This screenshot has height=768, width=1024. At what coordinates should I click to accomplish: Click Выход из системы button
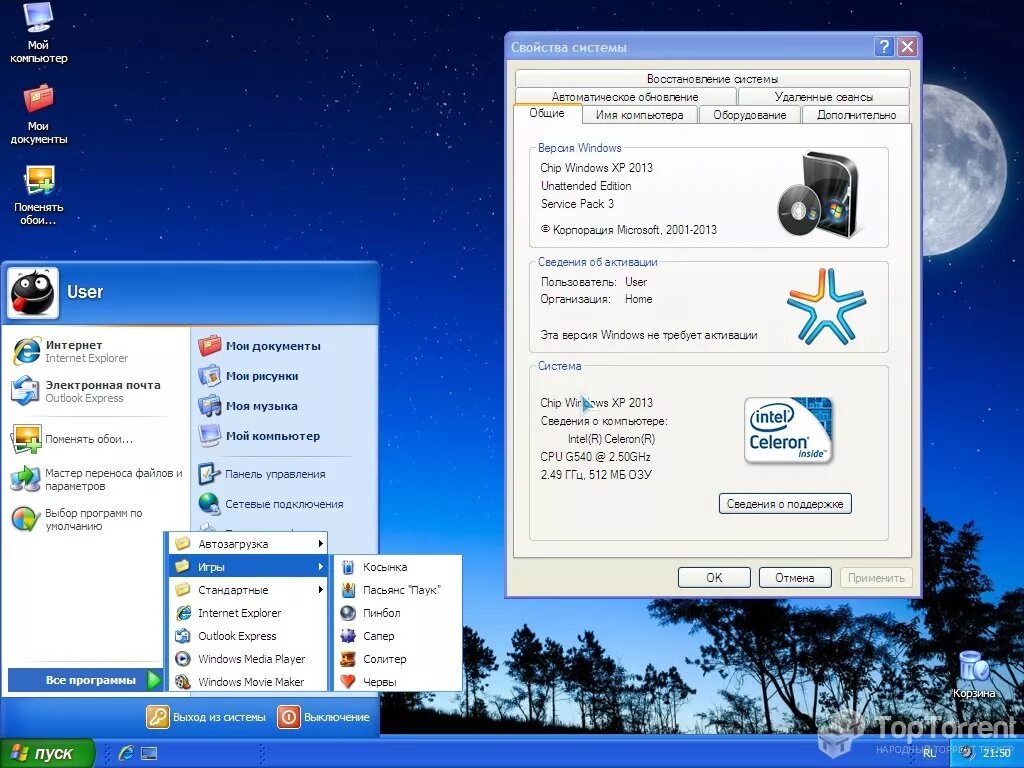206,716
